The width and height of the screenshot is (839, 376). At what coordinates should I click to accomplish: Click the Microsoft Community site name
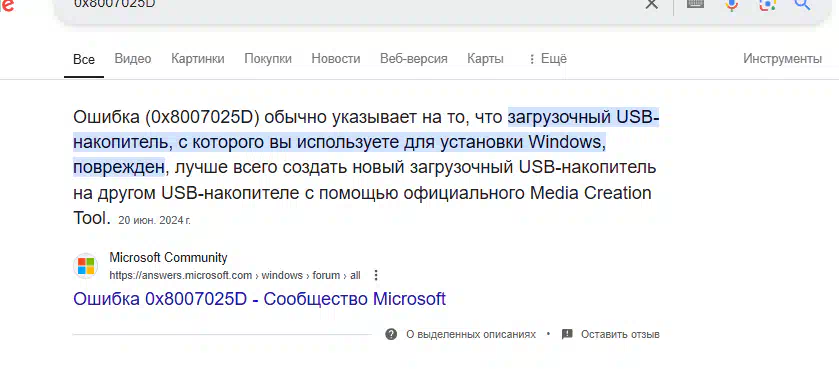(x=169, y=258)
